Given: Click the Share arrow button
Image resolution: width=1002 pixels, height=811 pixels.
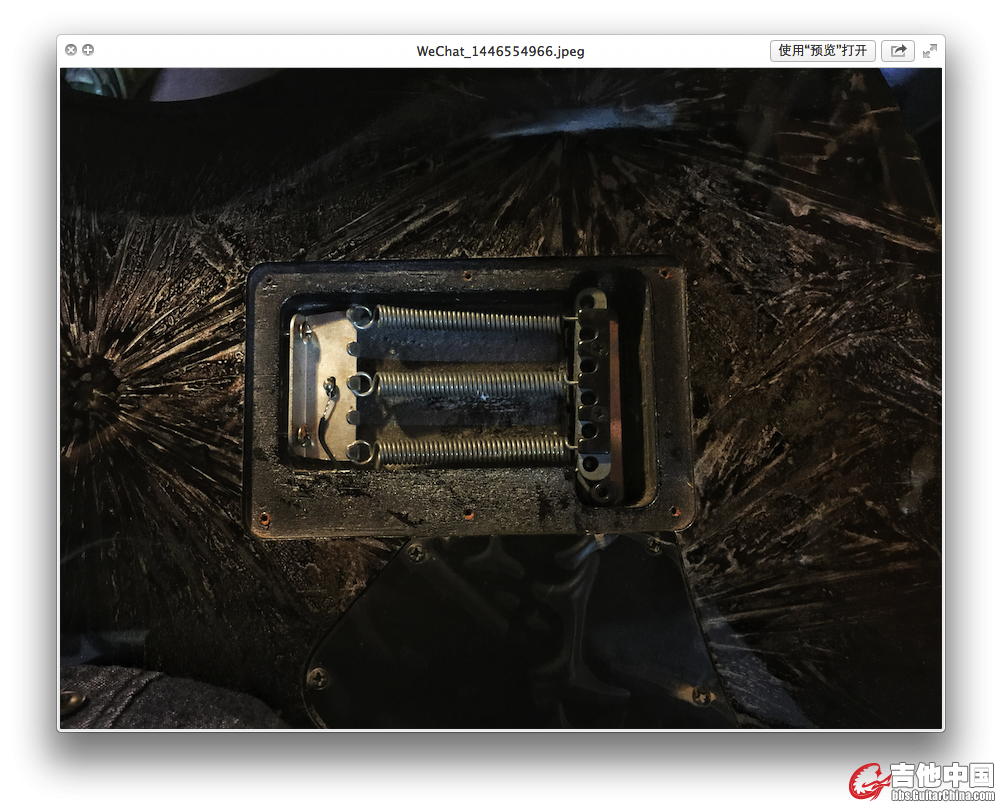Looking at the screenshot, I should [898, 50].
